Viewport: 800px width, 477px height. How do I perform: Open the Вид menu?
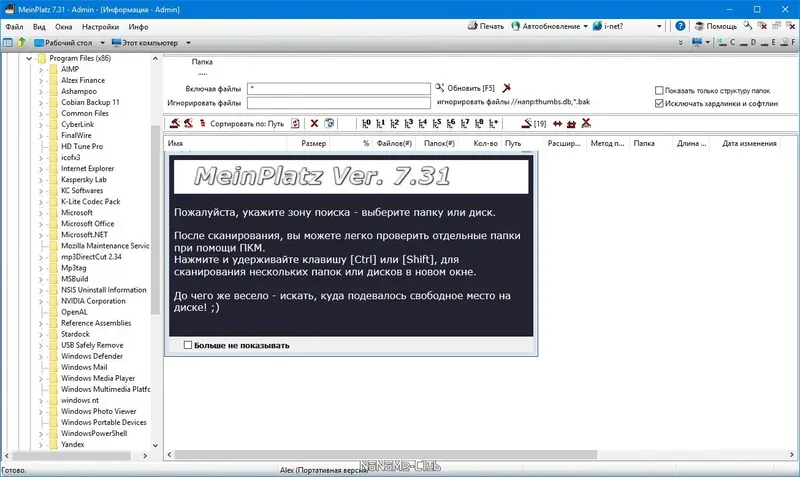click(x=39, y=27)
